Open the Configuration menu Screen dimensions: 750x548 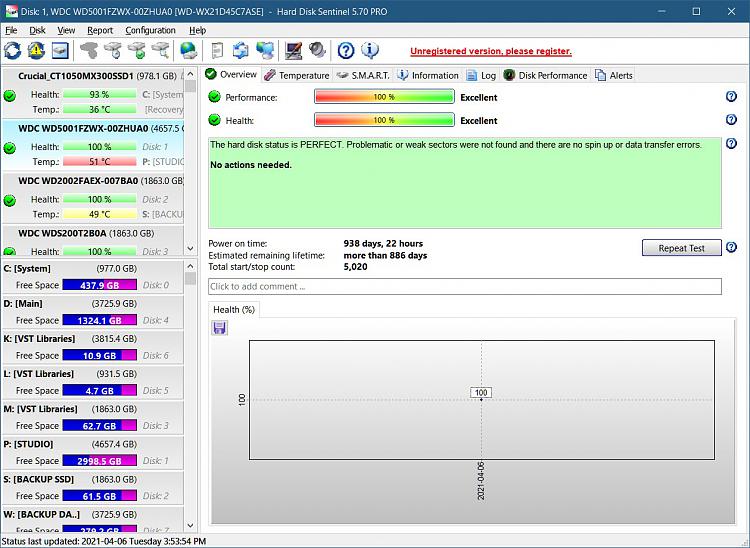click(150, 30)
